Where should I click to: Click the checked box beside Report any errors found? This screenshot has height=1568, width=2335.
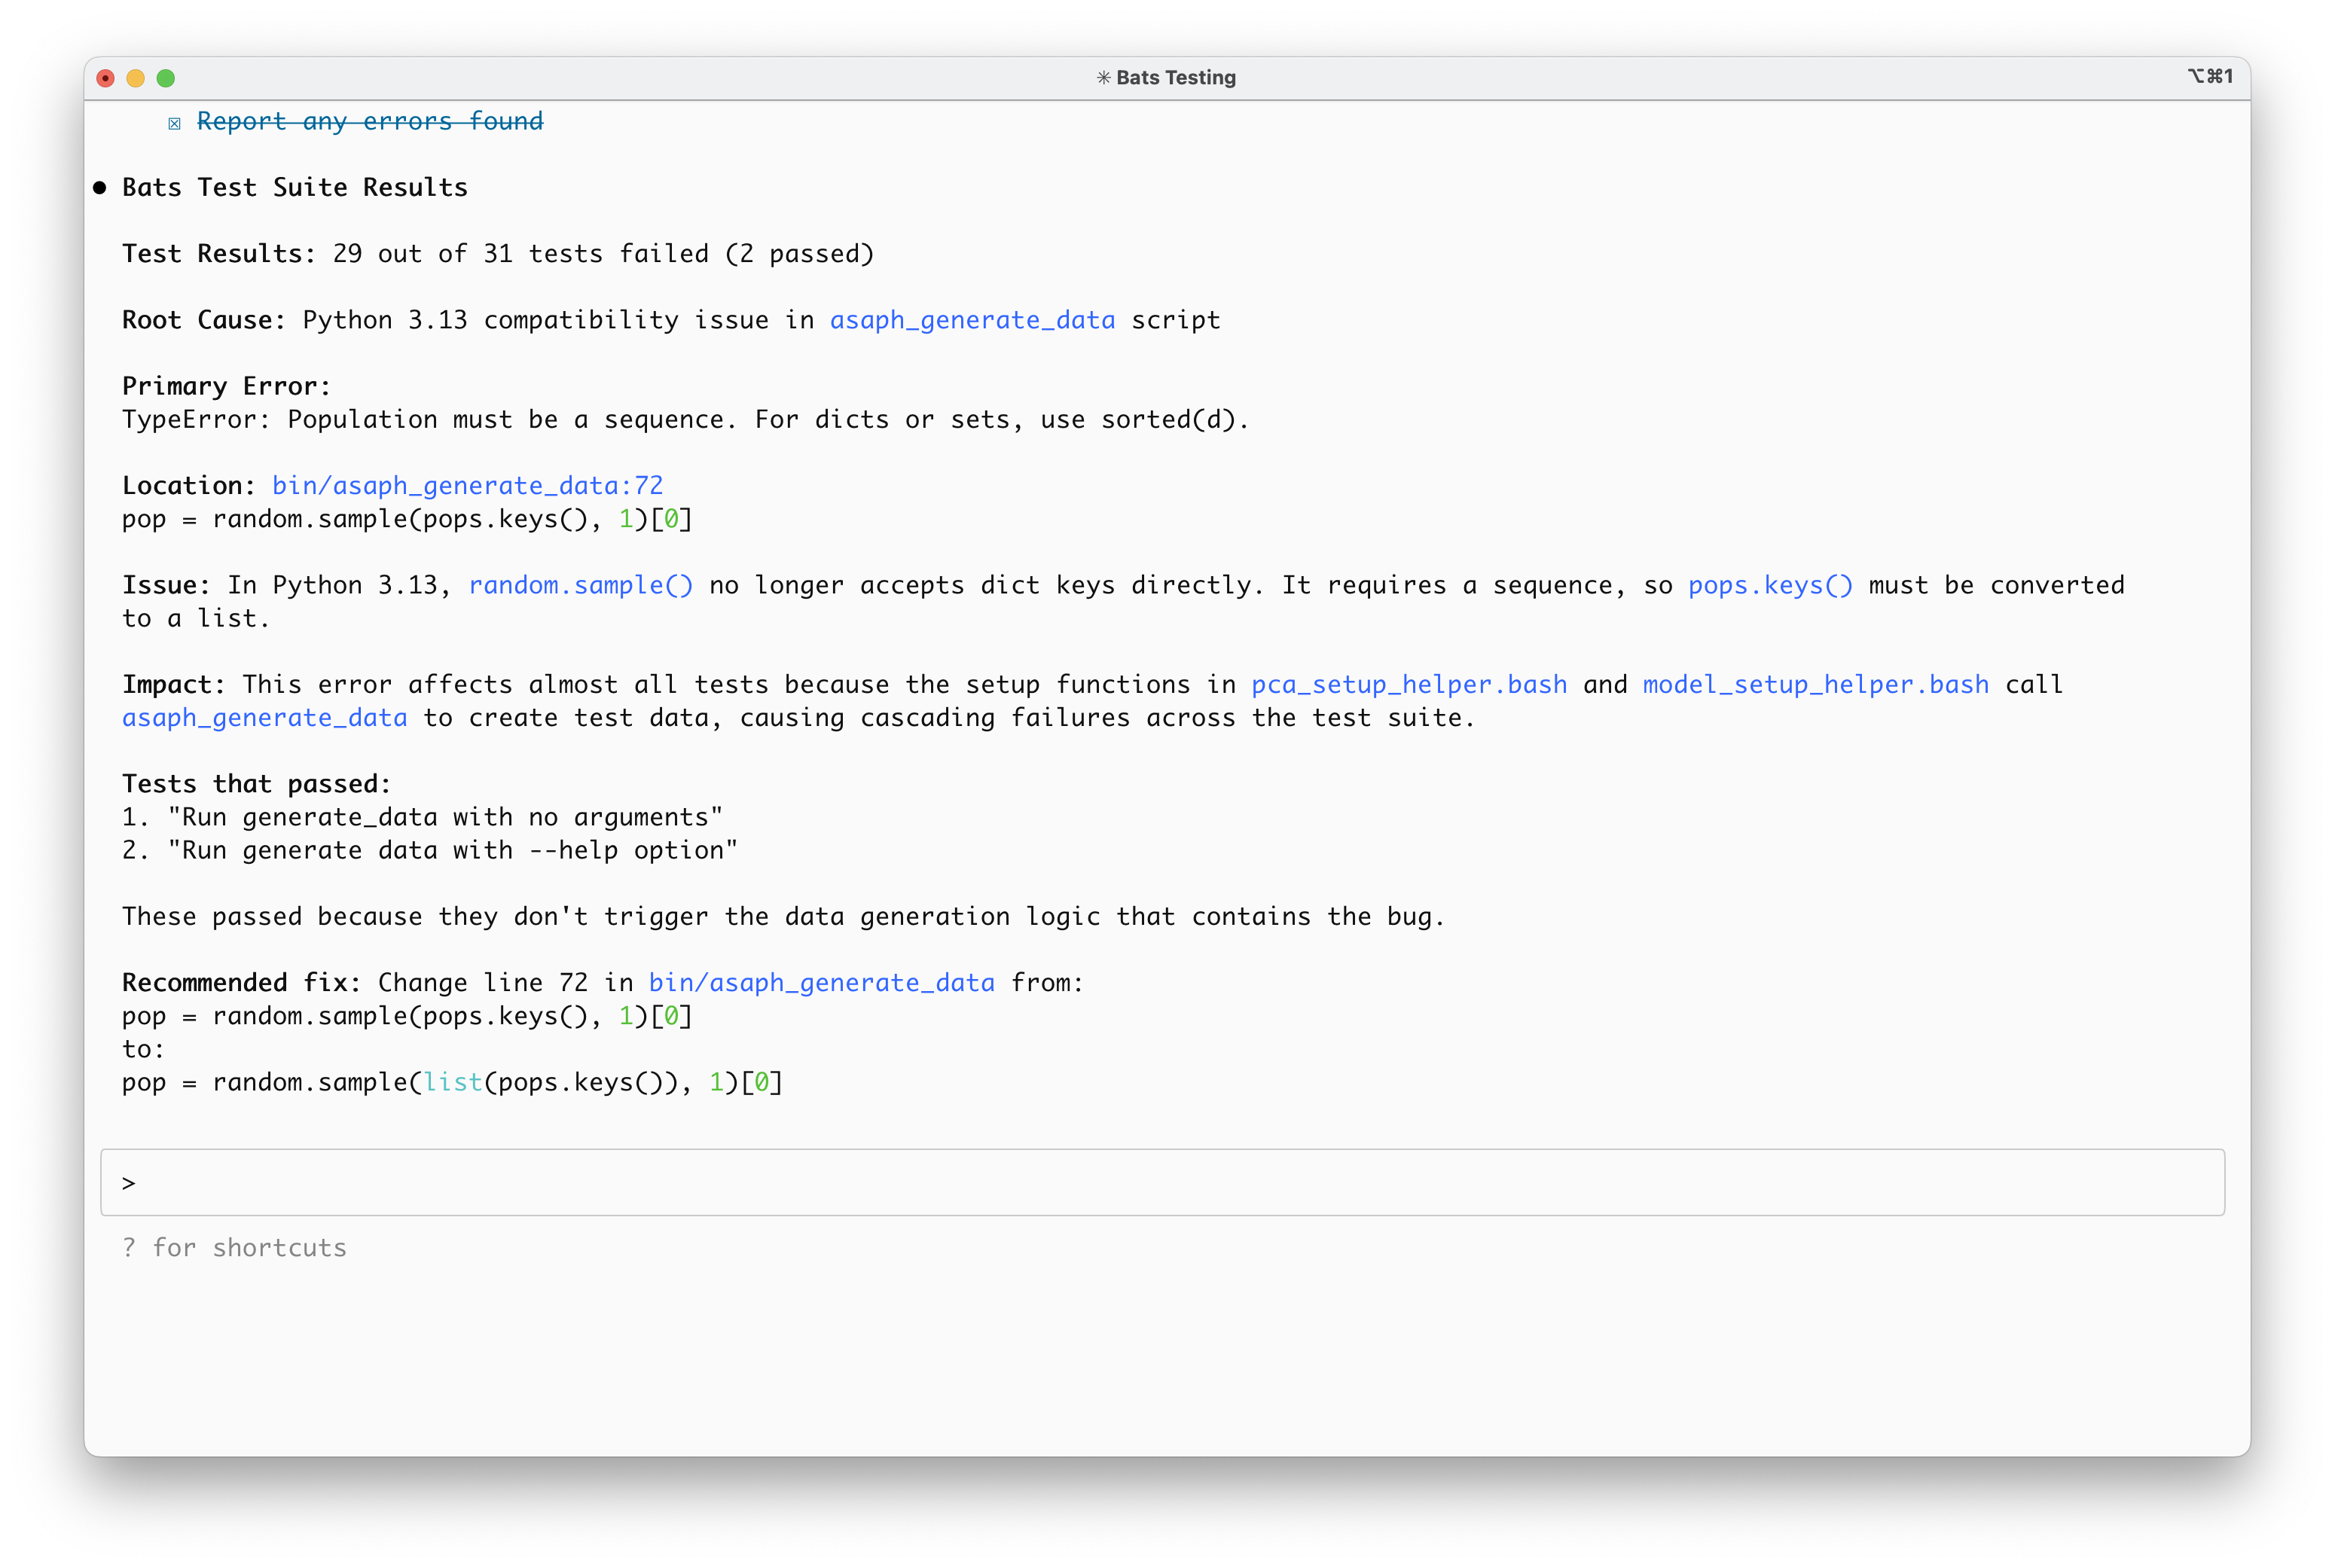174,123
